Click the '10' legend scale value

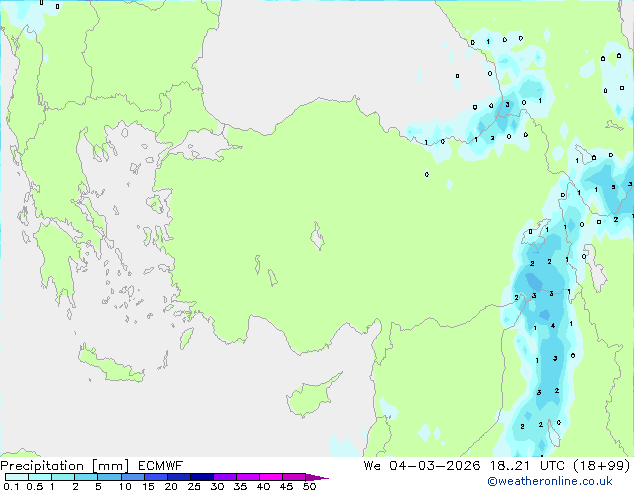coord(125,486)
